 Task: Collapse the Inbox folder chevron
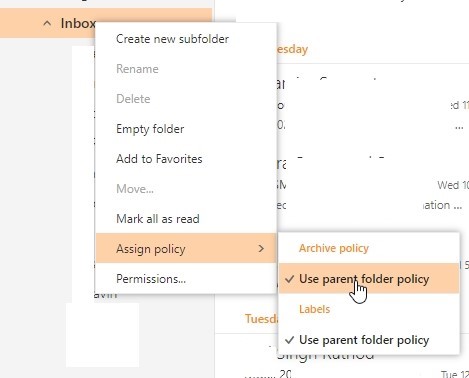click(47, 23)
